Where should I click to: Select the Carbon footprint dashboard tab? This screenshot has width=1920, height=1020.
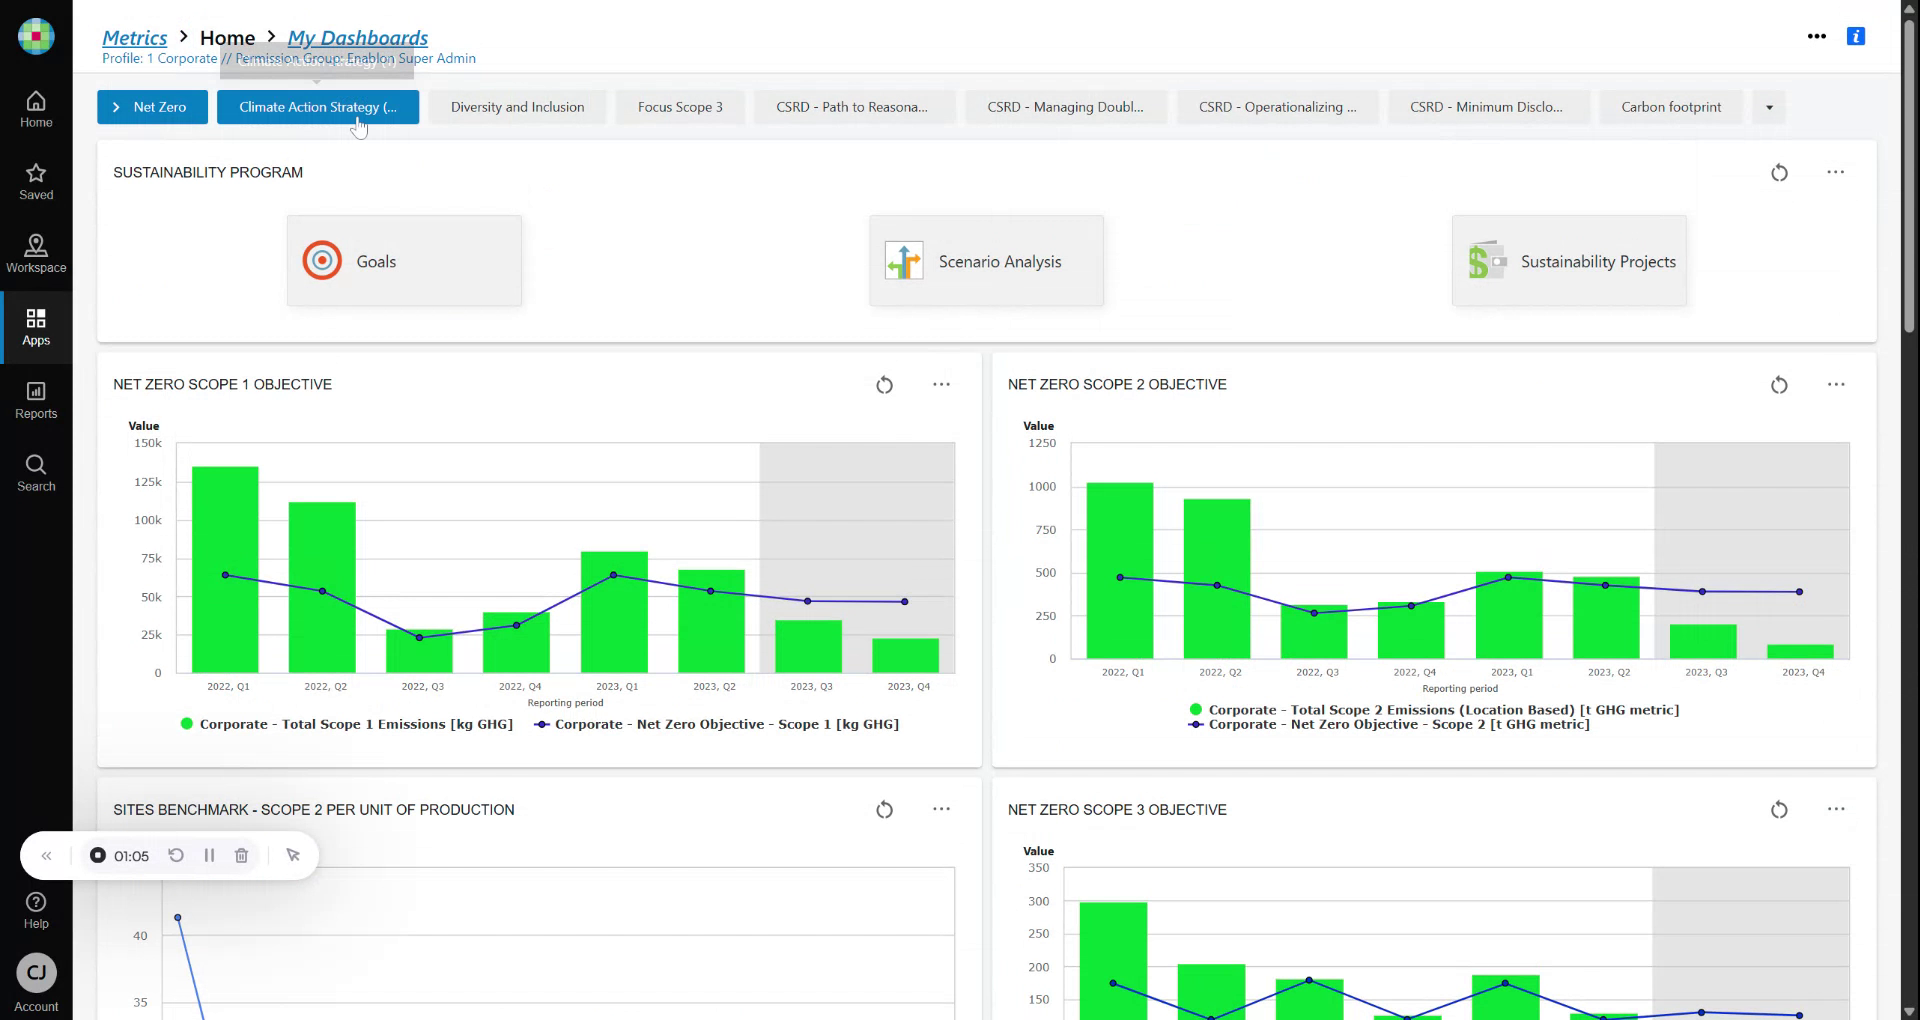1671,107
